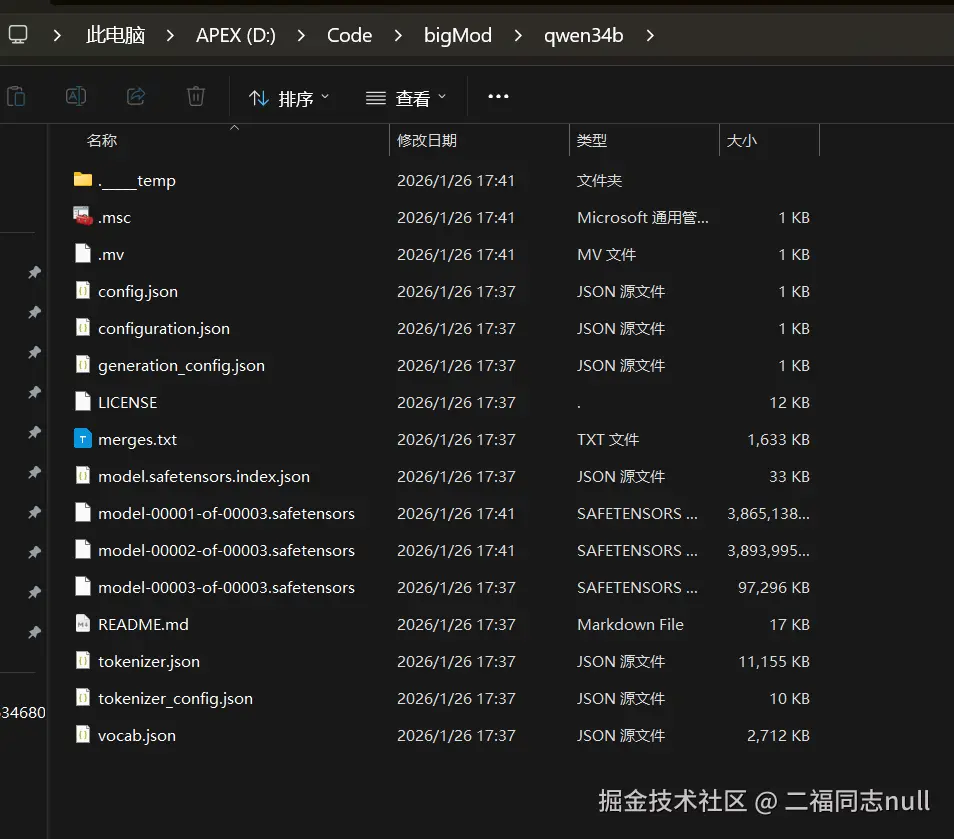This screenshot has height=839, width=954.
Task: Select the file name vocab.json
Action: (x=137, y=736)
